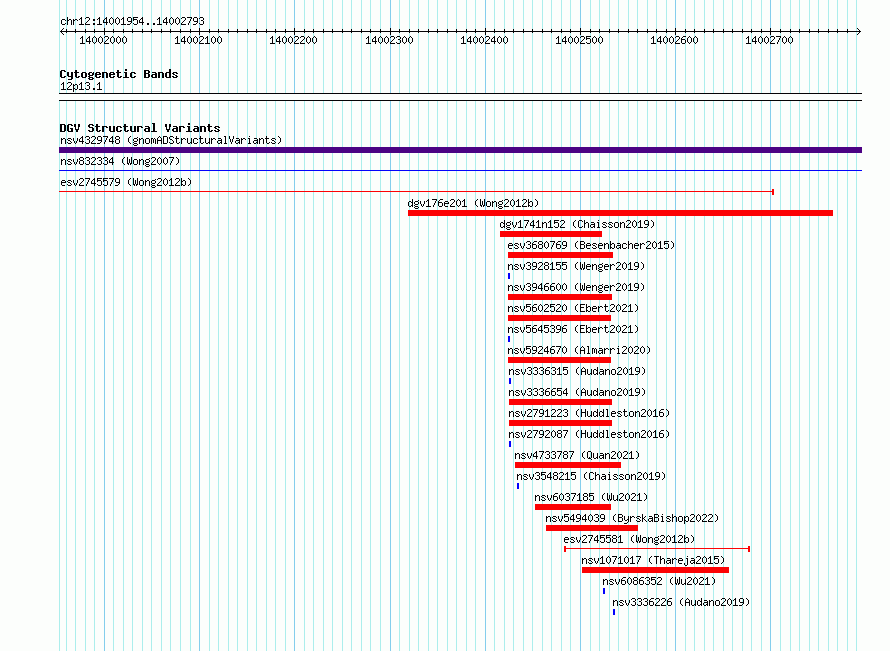Click the nsv3946600 (Wenger2019) label
This screenshot has height=651, width=890.
(576, 287)
